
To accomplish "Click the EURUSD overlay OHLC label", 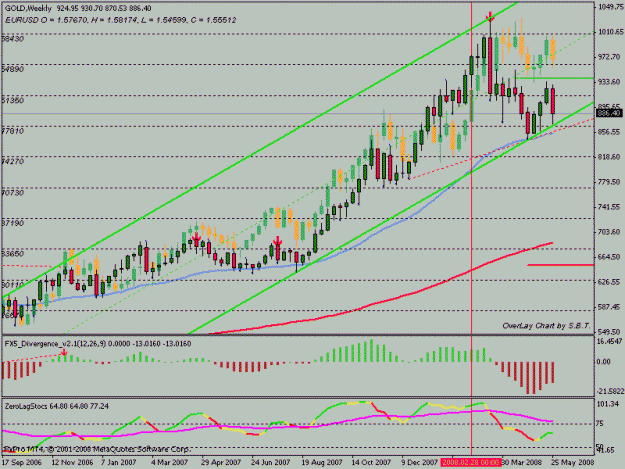I will (120, 20).
